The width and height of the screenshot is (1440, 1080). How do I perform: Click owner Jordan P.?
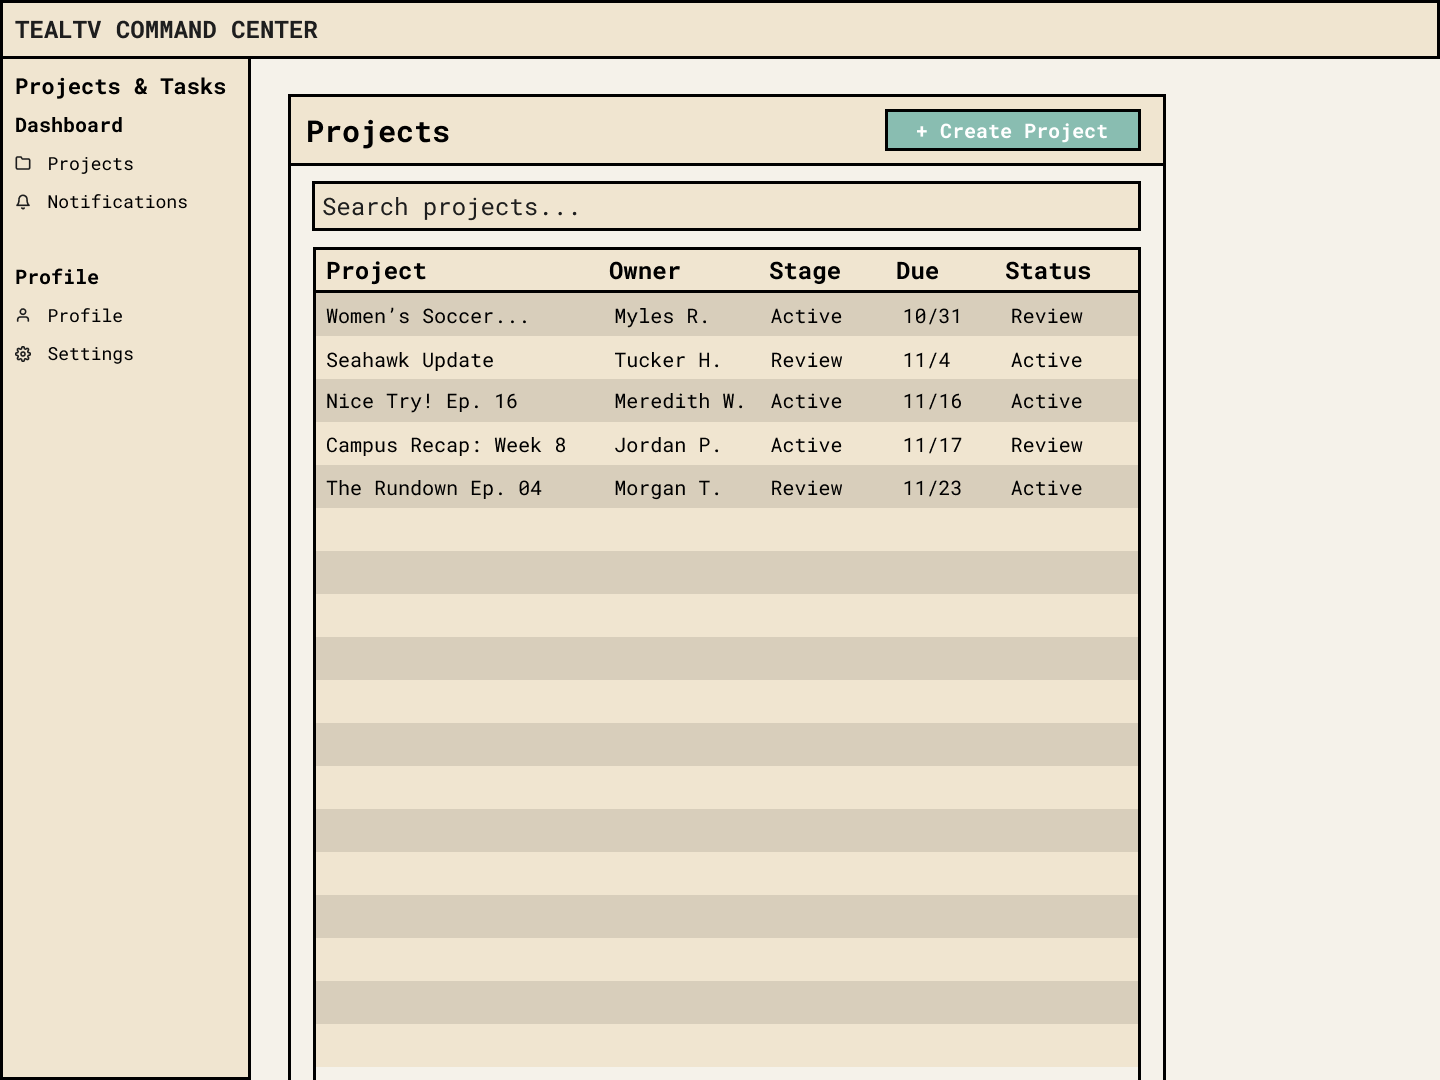(x=668, y=445)
